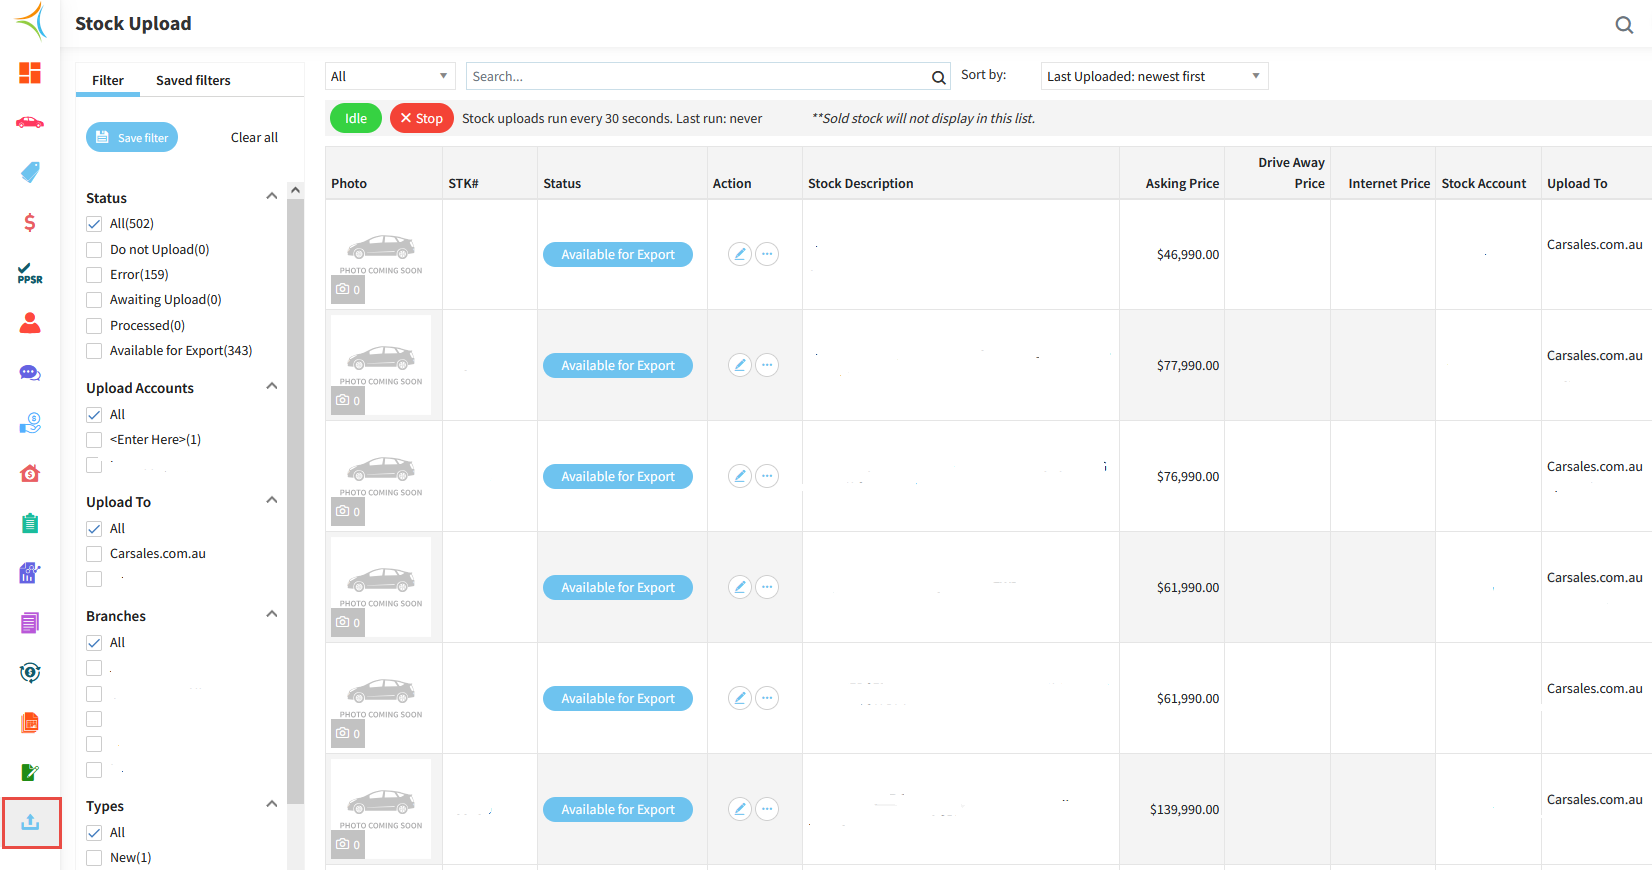Open the chat bubbles sidebar icon

tap(30, 373)
